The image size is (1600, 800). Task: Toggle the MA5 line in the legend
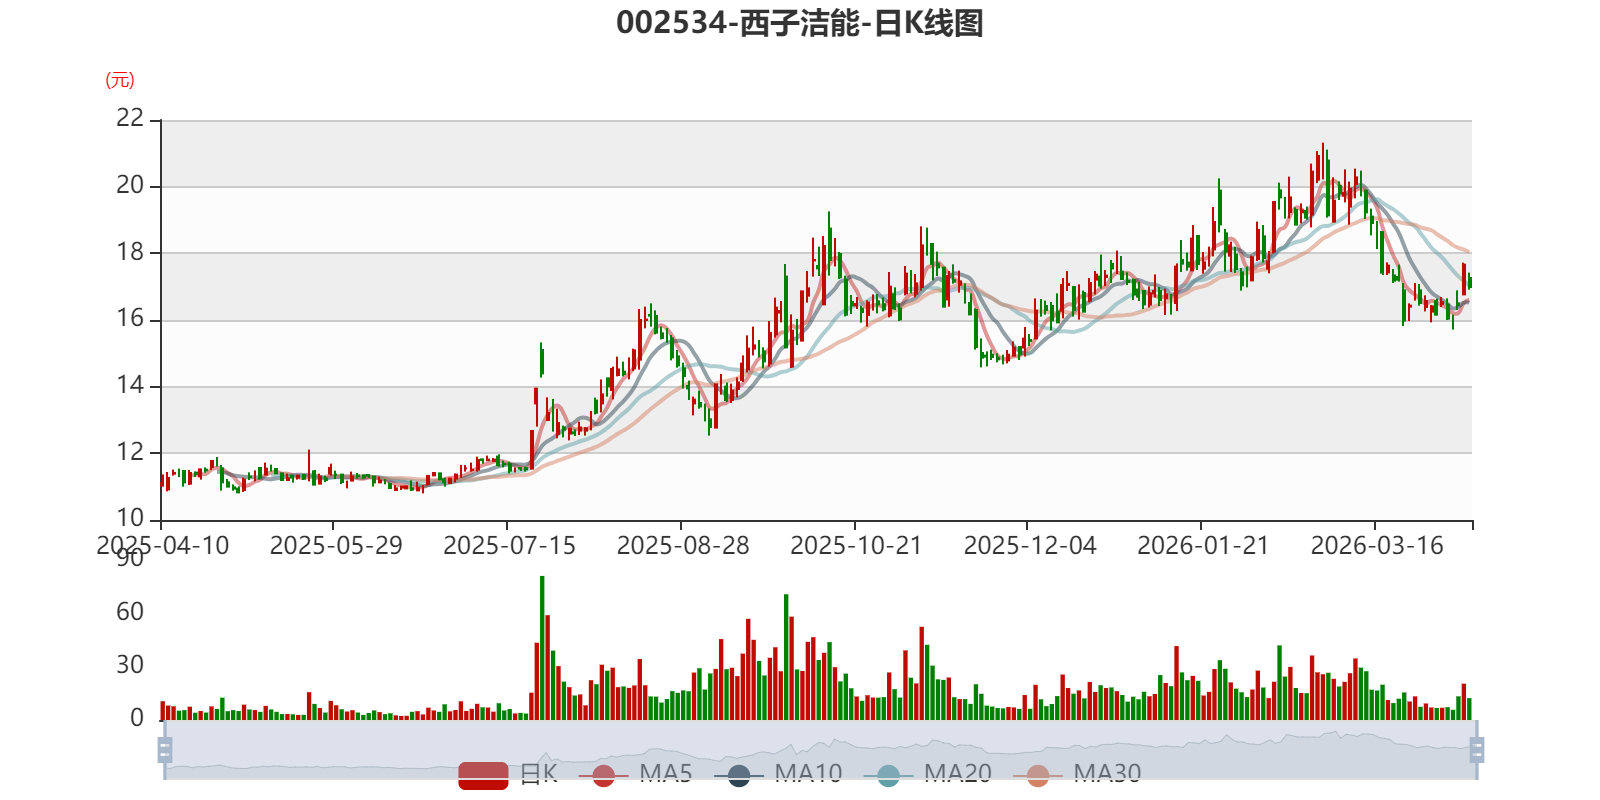pos(636,774)
